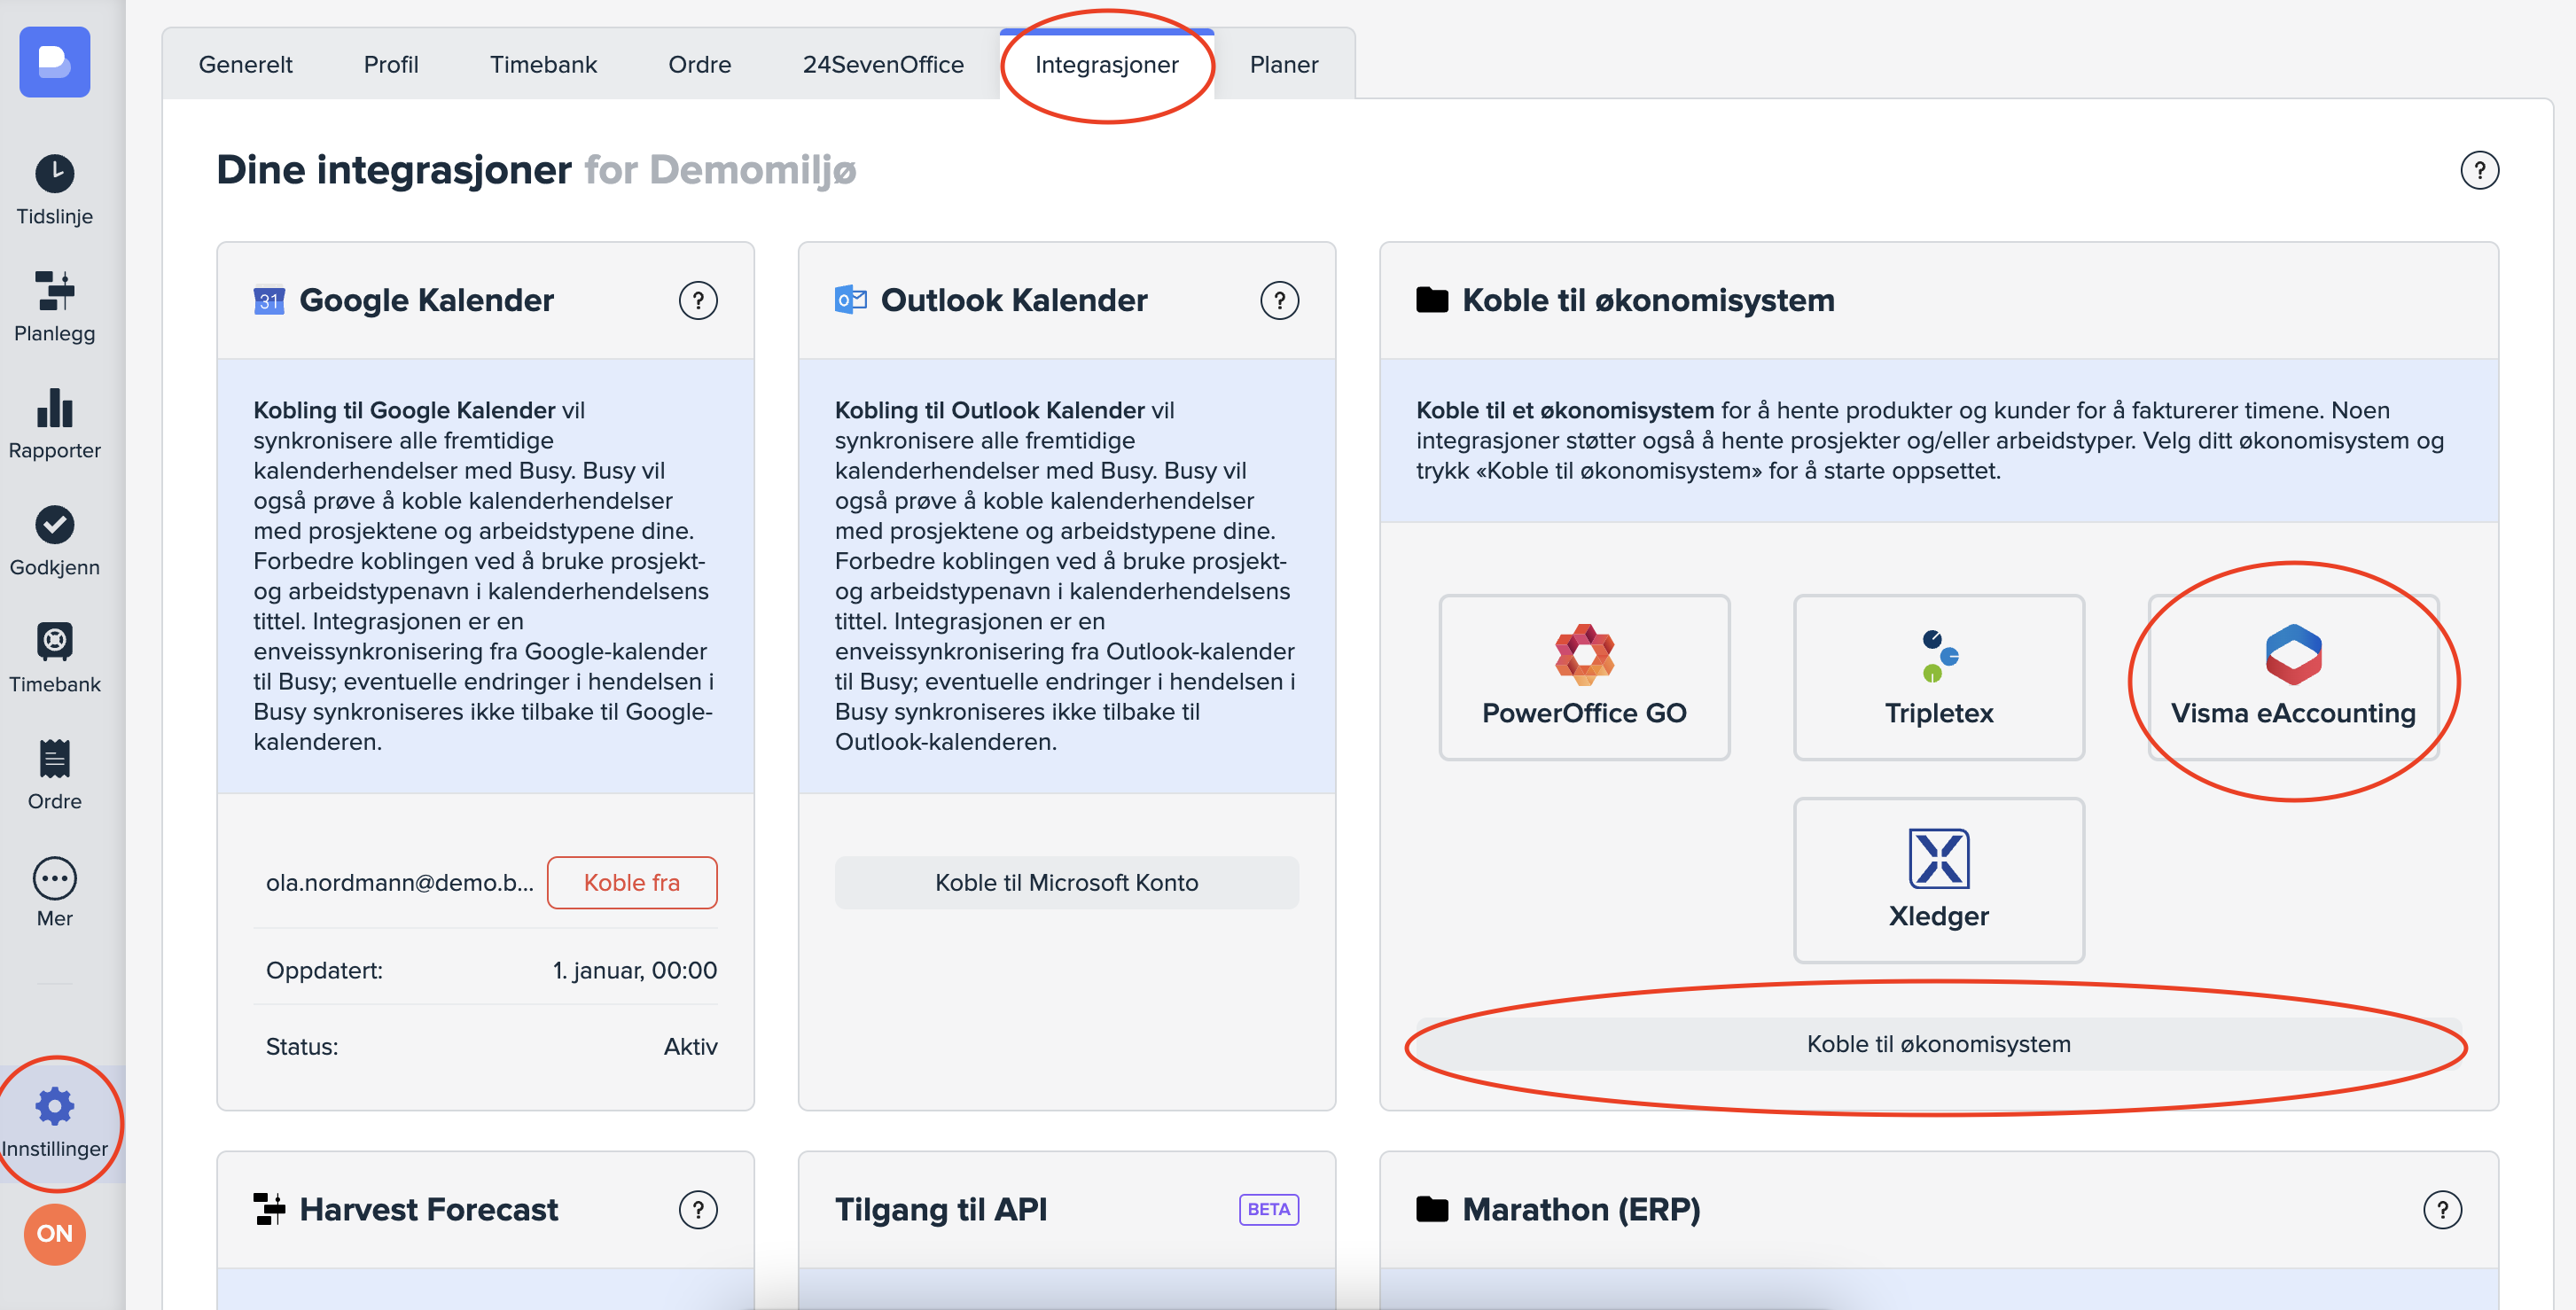Select the PowerOffice GO option
2576x1310 pixels.
tap(1583, 677)
